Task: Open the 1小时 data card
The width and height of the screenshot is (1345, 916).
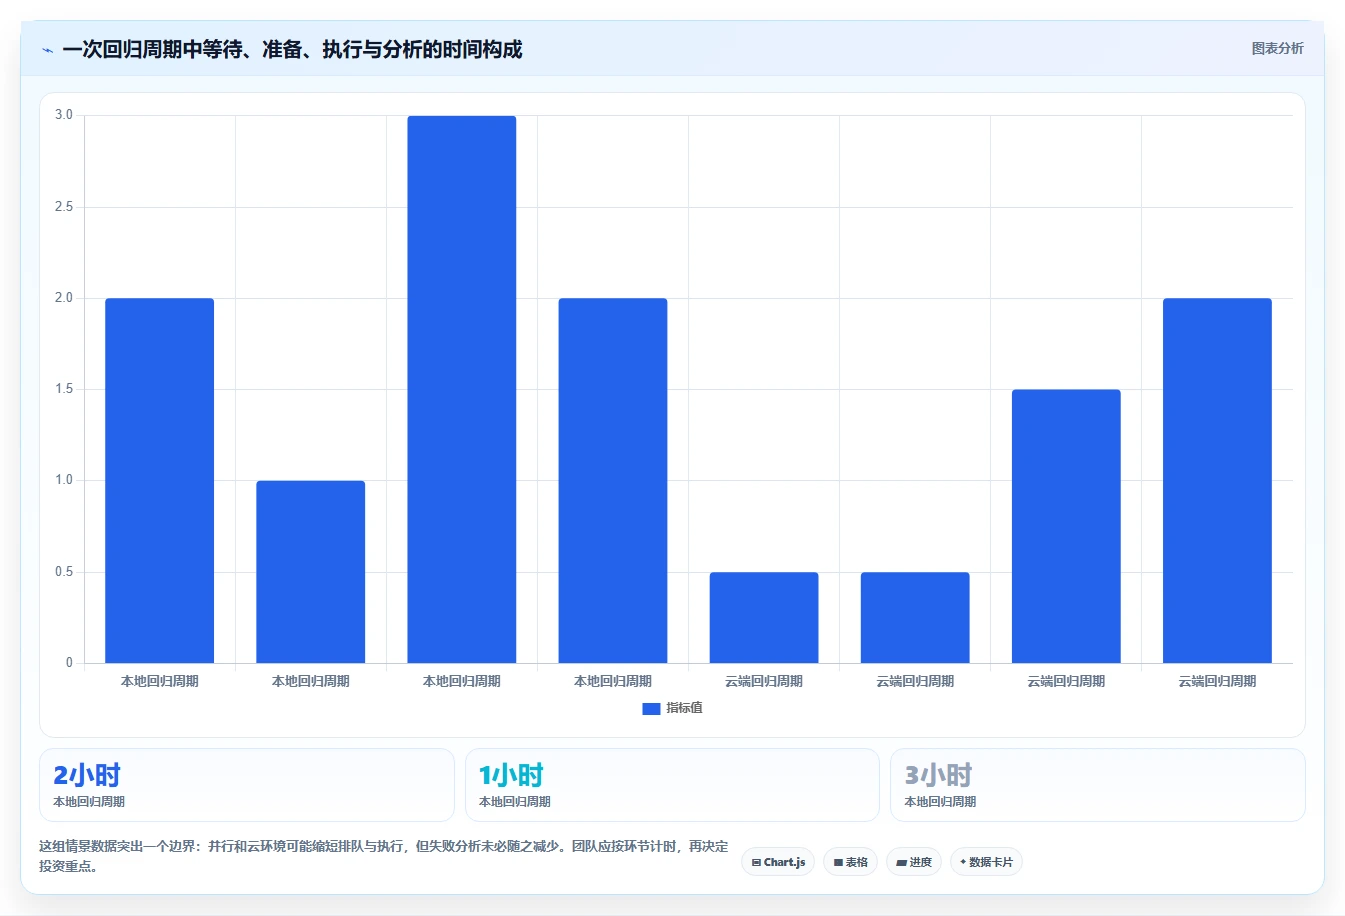Action: (672, 785)
